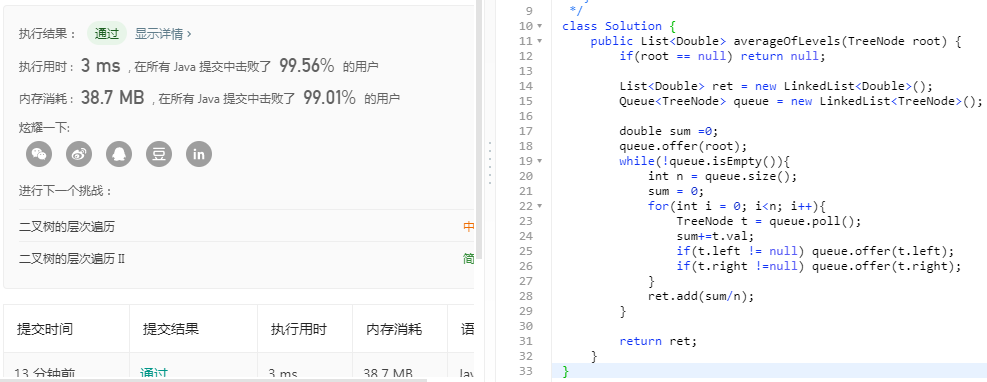Collapse the for loop fold arrow on line 22
This screenshot has width=987, height=382.
tap(539, 206)
